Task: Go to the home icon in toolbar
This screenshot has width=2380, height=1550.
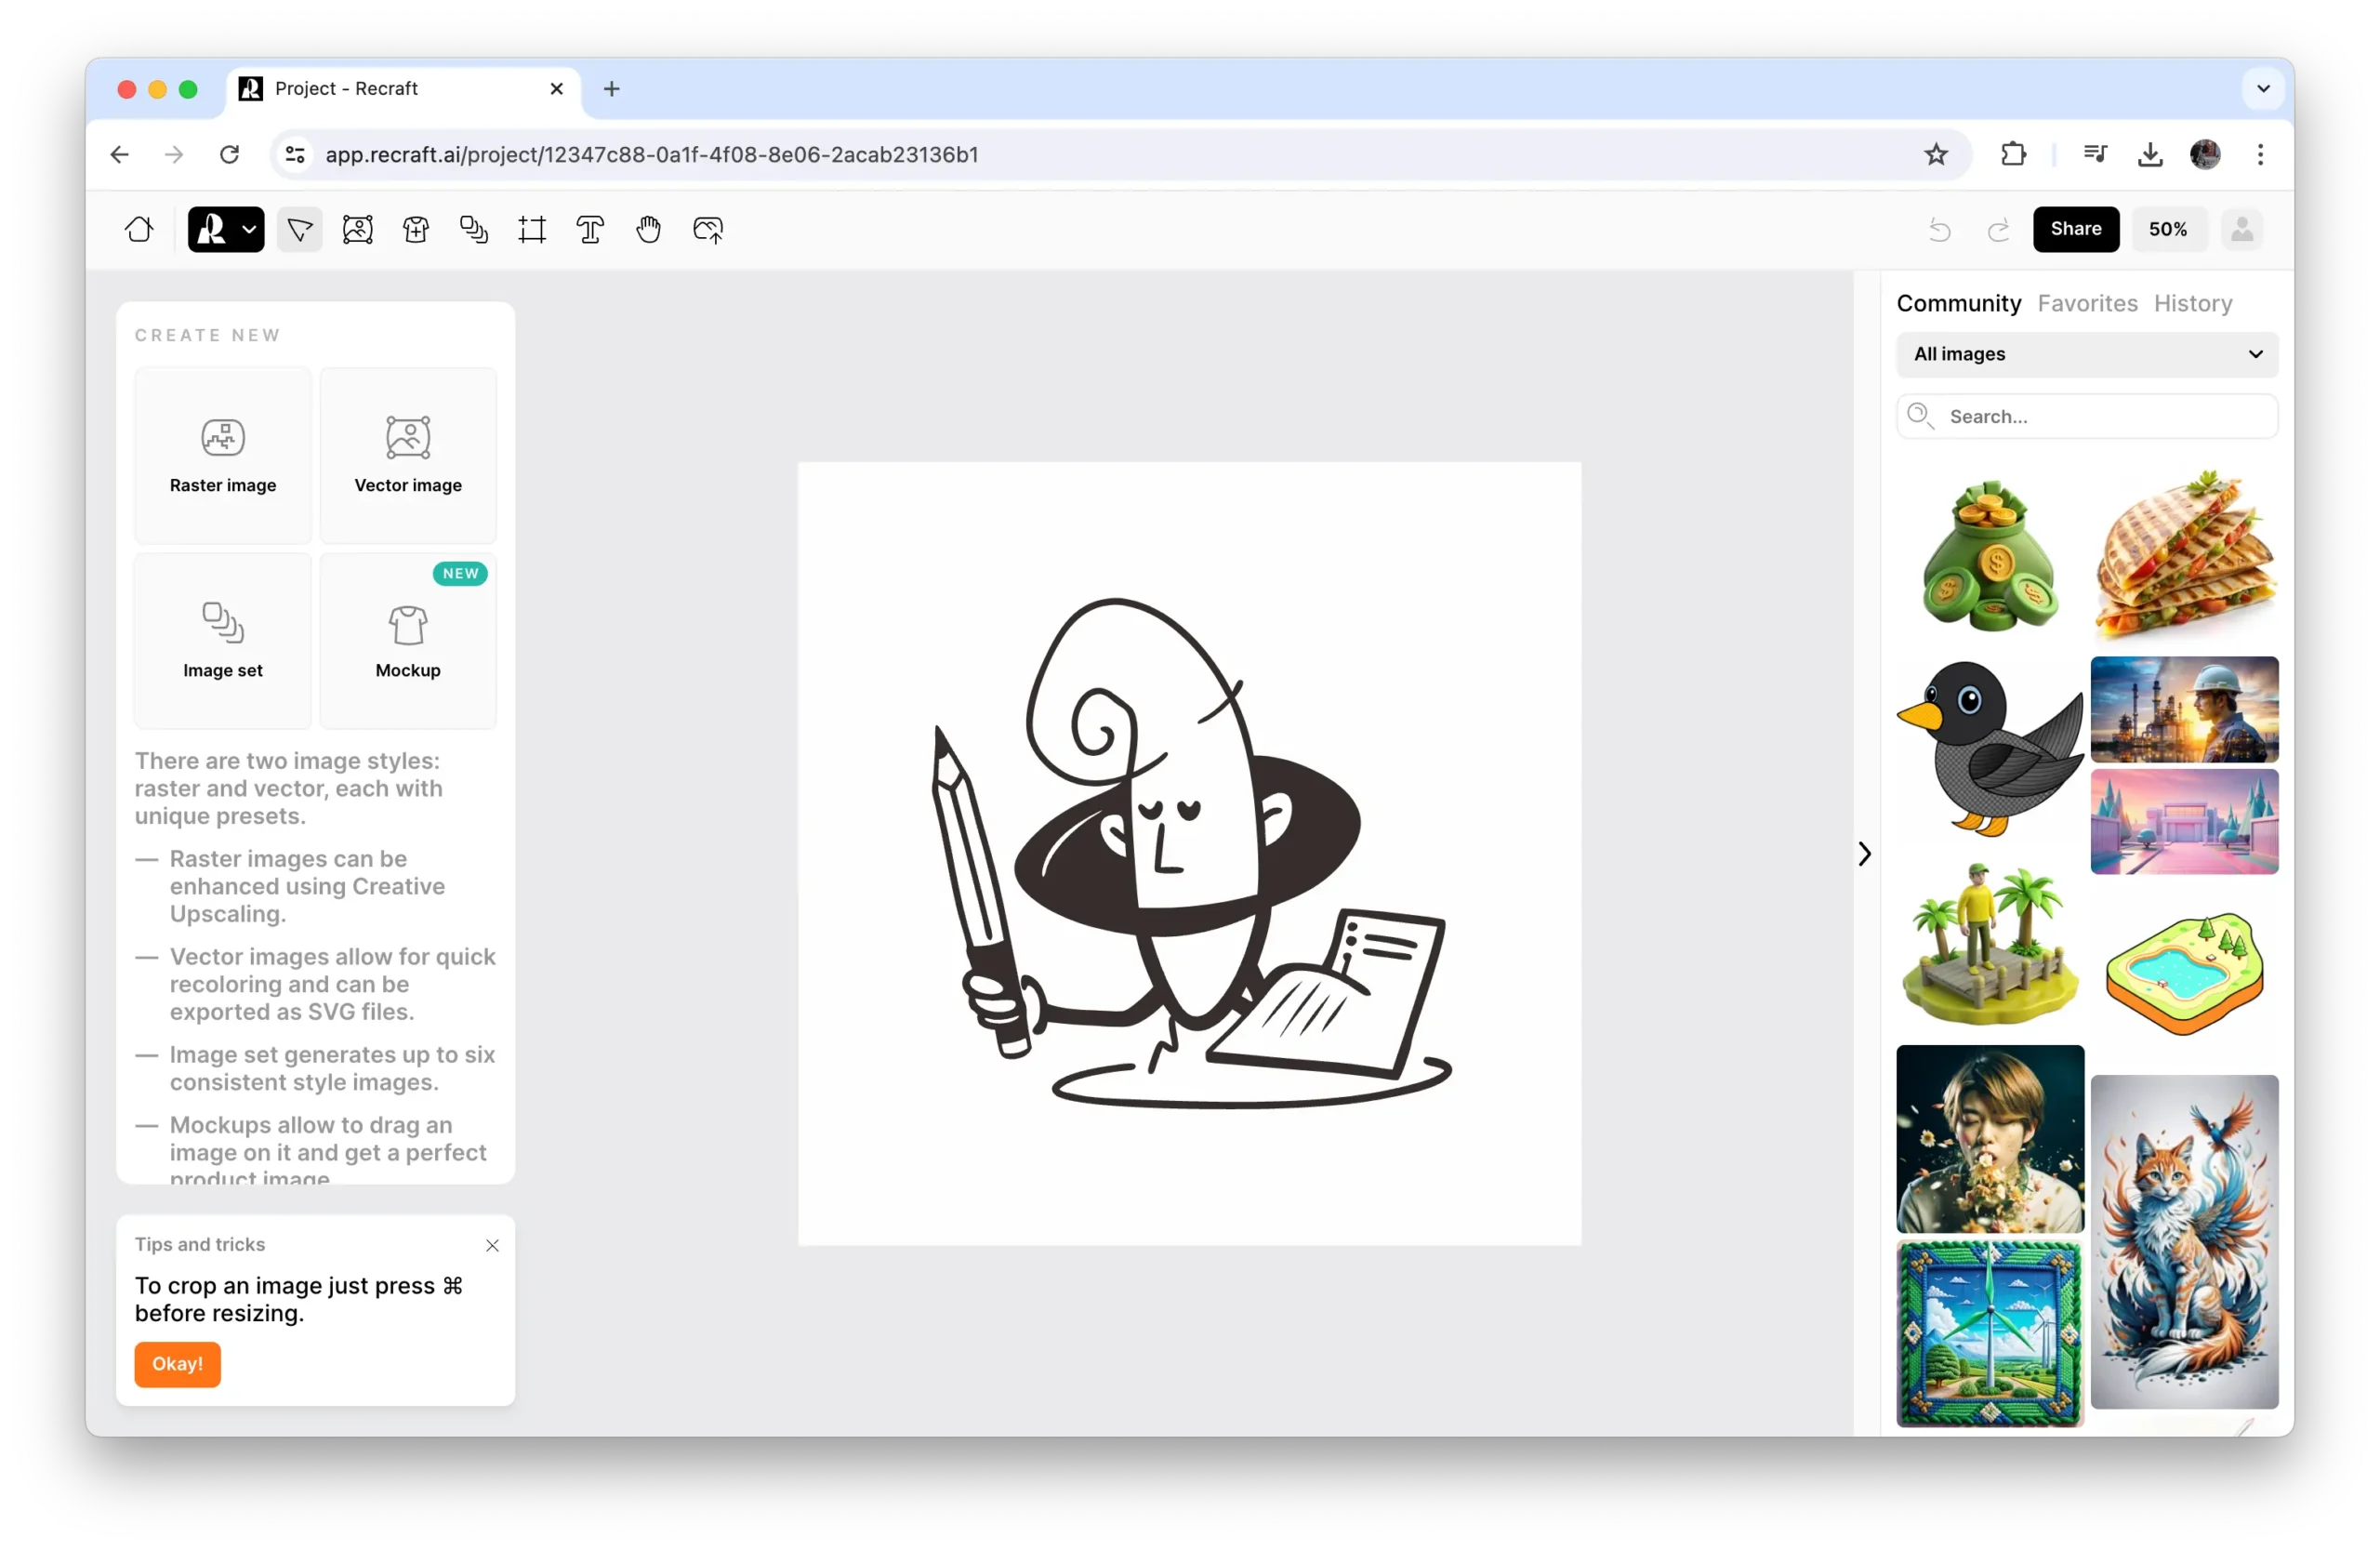Action: point(139,230)
